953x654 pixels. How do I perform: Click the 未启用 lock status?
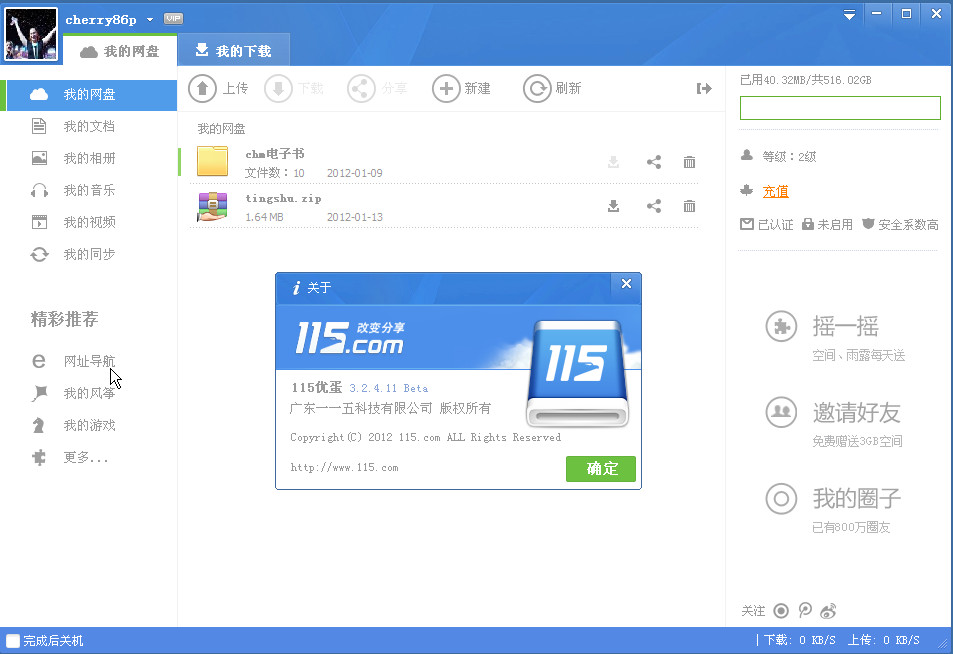pos(827,224)
